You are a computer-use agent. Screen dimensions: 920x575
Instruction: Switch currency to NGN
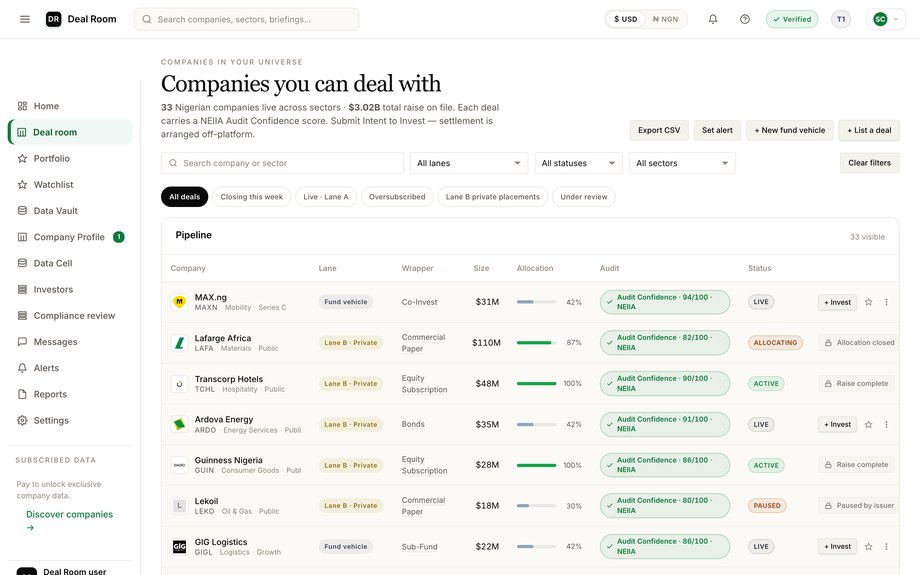click(x=665, y=19)
